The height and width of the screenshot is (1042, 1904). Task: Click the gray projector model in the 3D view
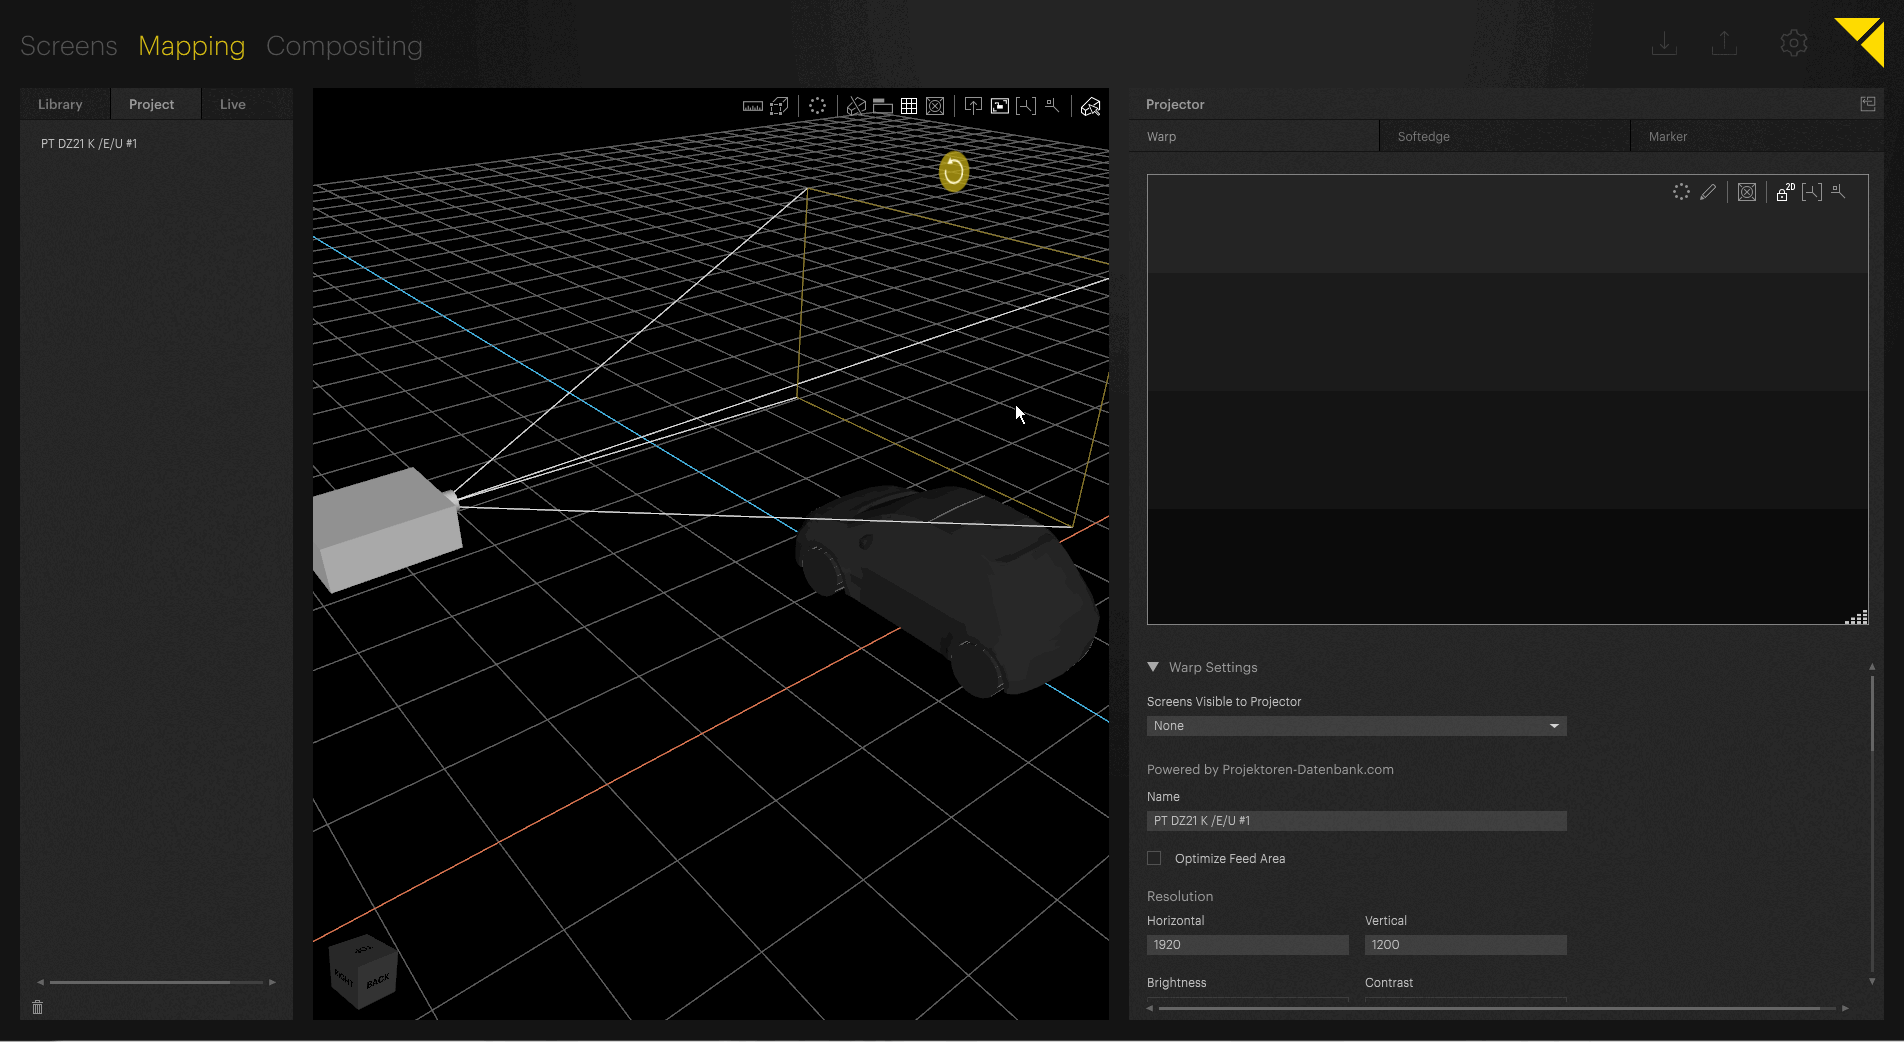click(387, 529)
